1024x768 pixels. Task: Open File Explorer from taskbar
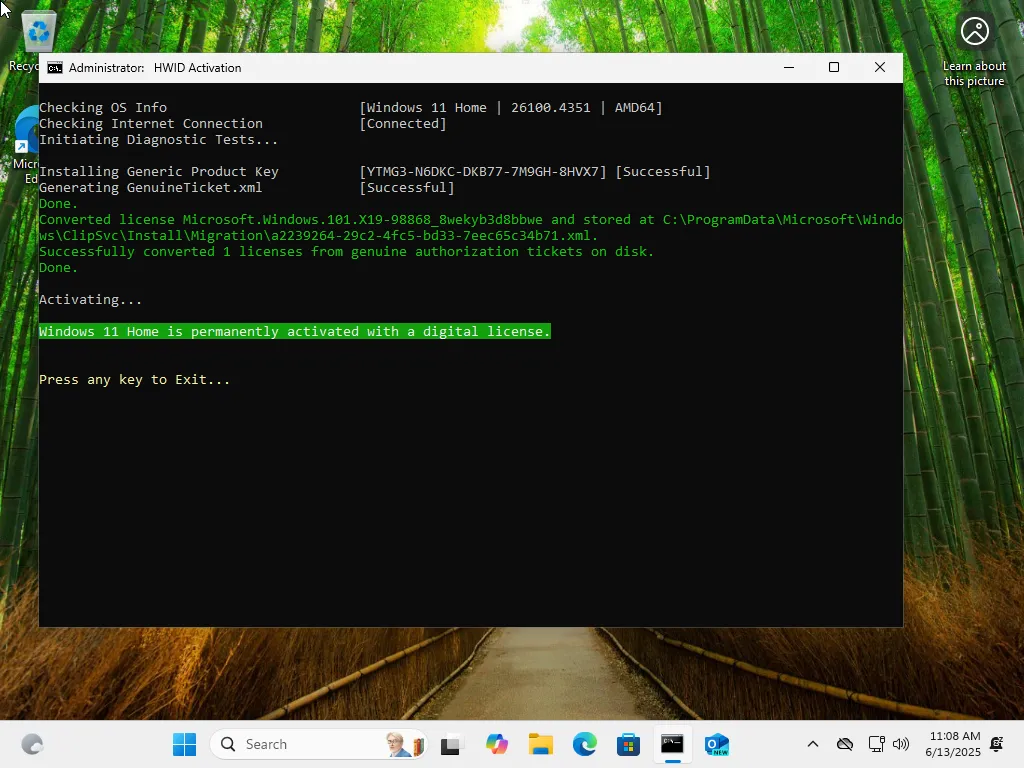click(x=541, y=744)
